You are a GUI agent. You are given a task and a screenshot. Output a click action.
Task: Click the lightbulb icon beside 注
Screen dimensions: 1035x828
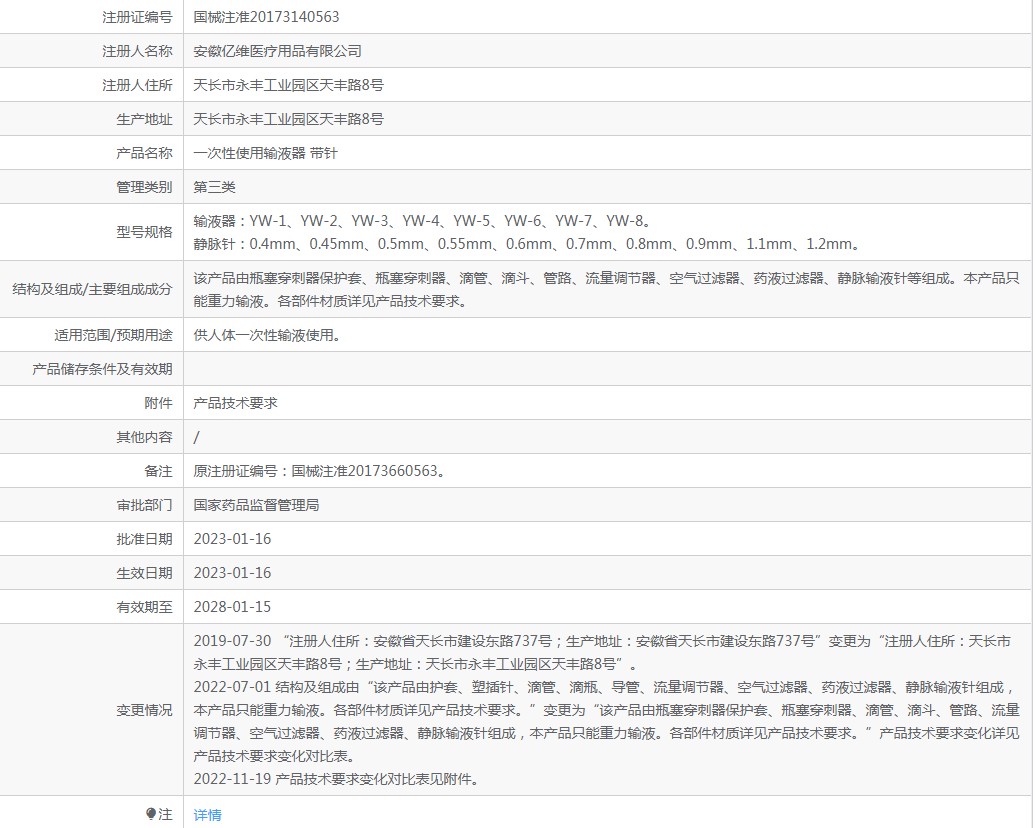(150, 813)
